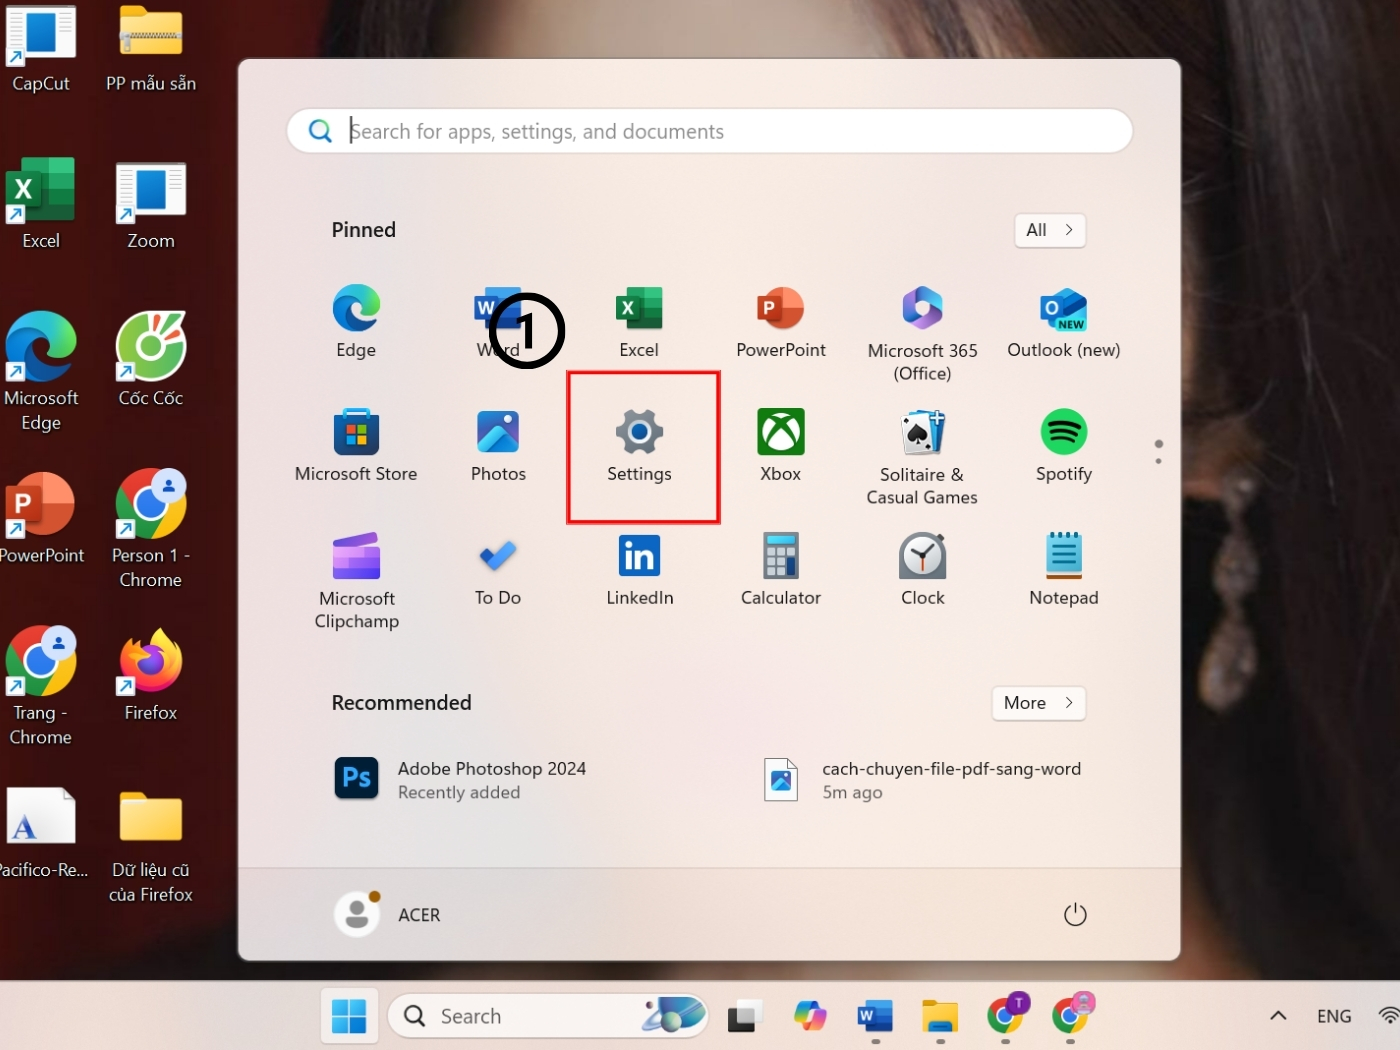Click the power button in Start menu
The height and width of the screenshot is (1050, 1400).
[1075, 914]
